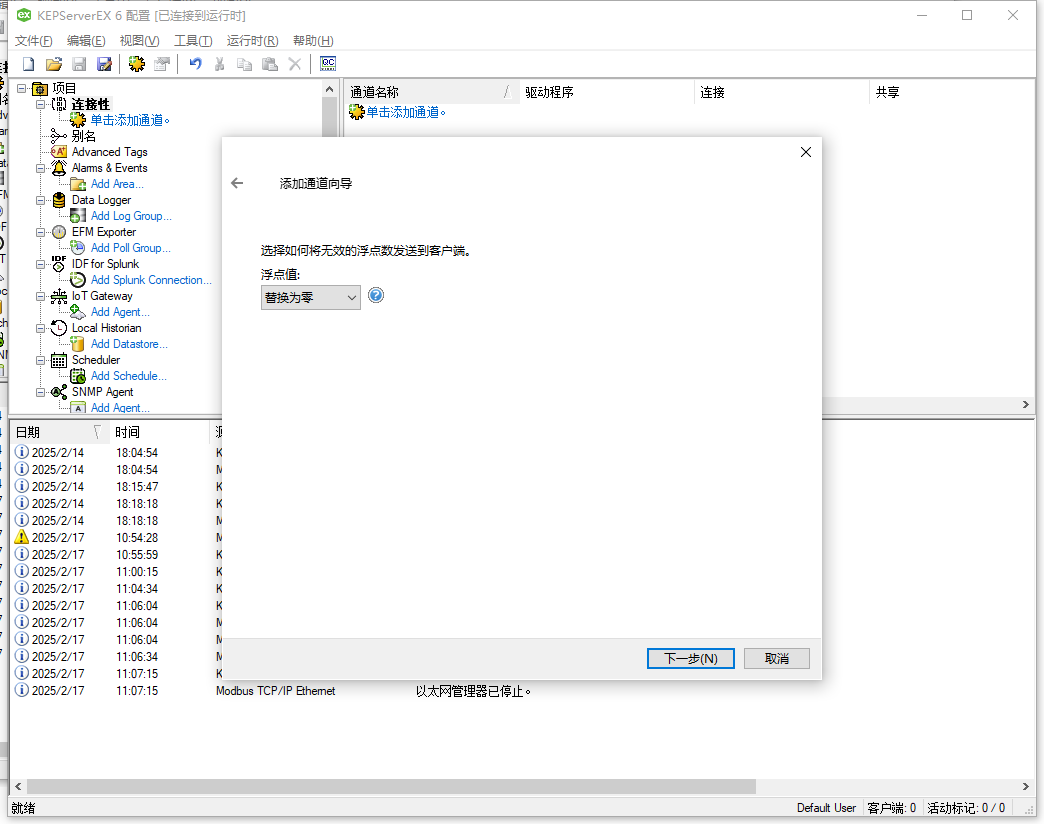Click the 取消 button
The image size is (1044, 824).
(x=776, y=658)
